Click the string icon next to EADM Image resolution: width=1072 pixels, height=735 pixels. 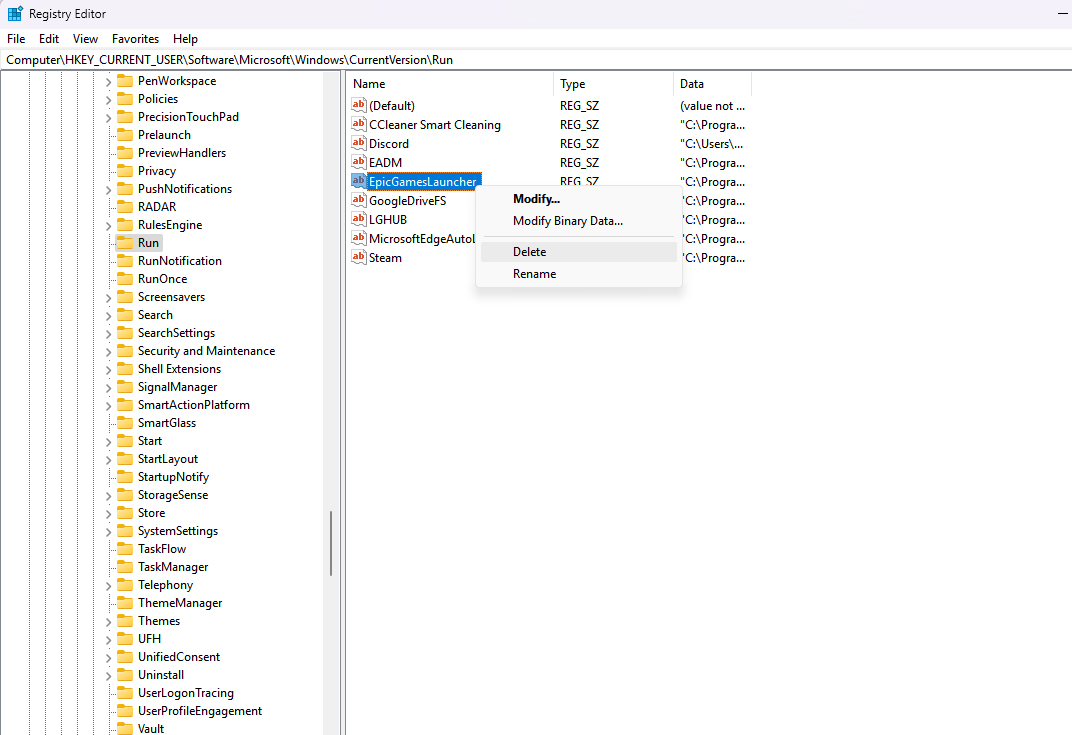(x=359, y=163)
